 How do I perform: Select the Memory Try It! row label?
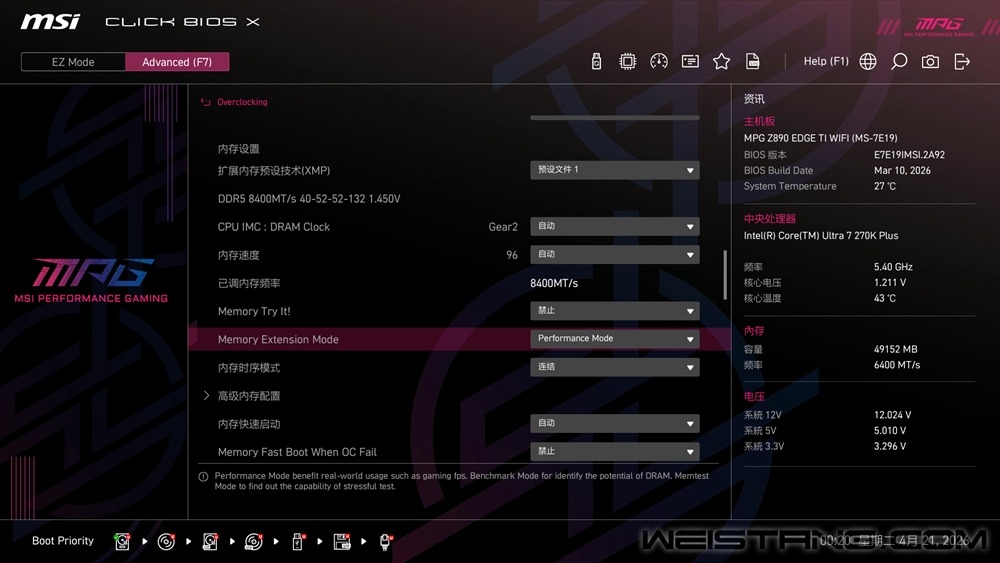[254, 312]
